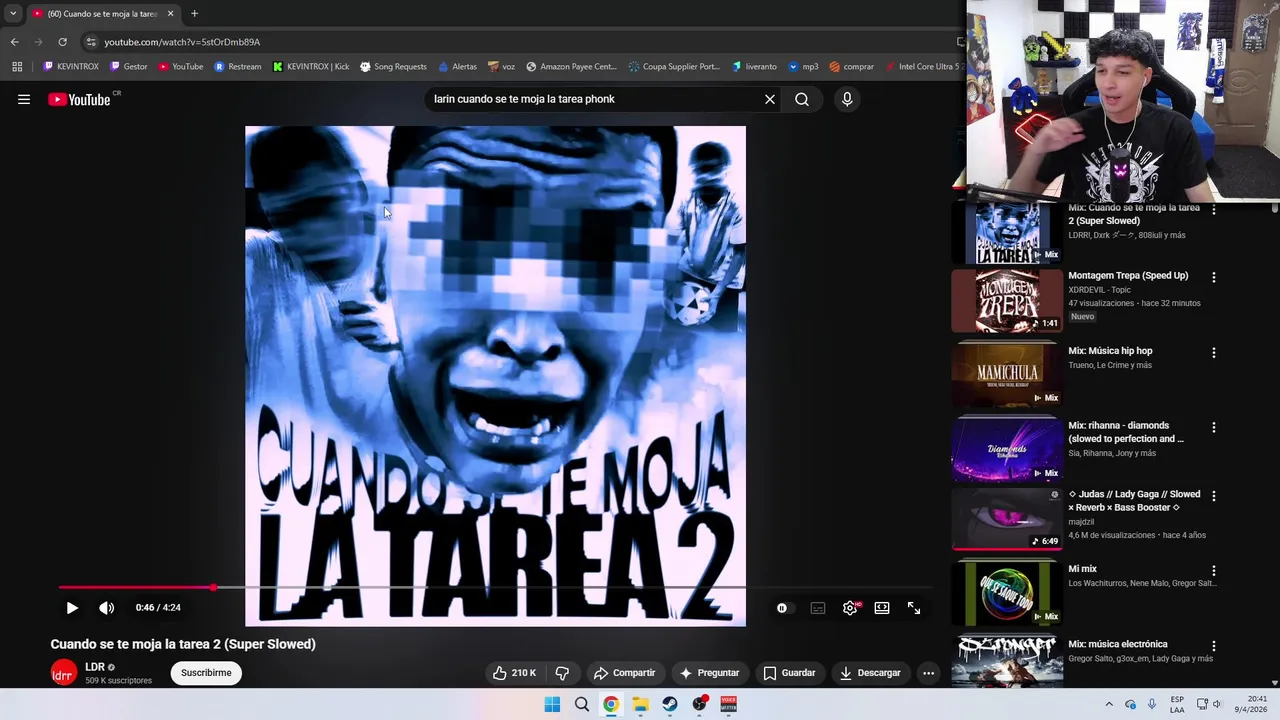Open Mi mix title
Image resolution: width=1280 pixels, height=720 pixels.
1082,569
